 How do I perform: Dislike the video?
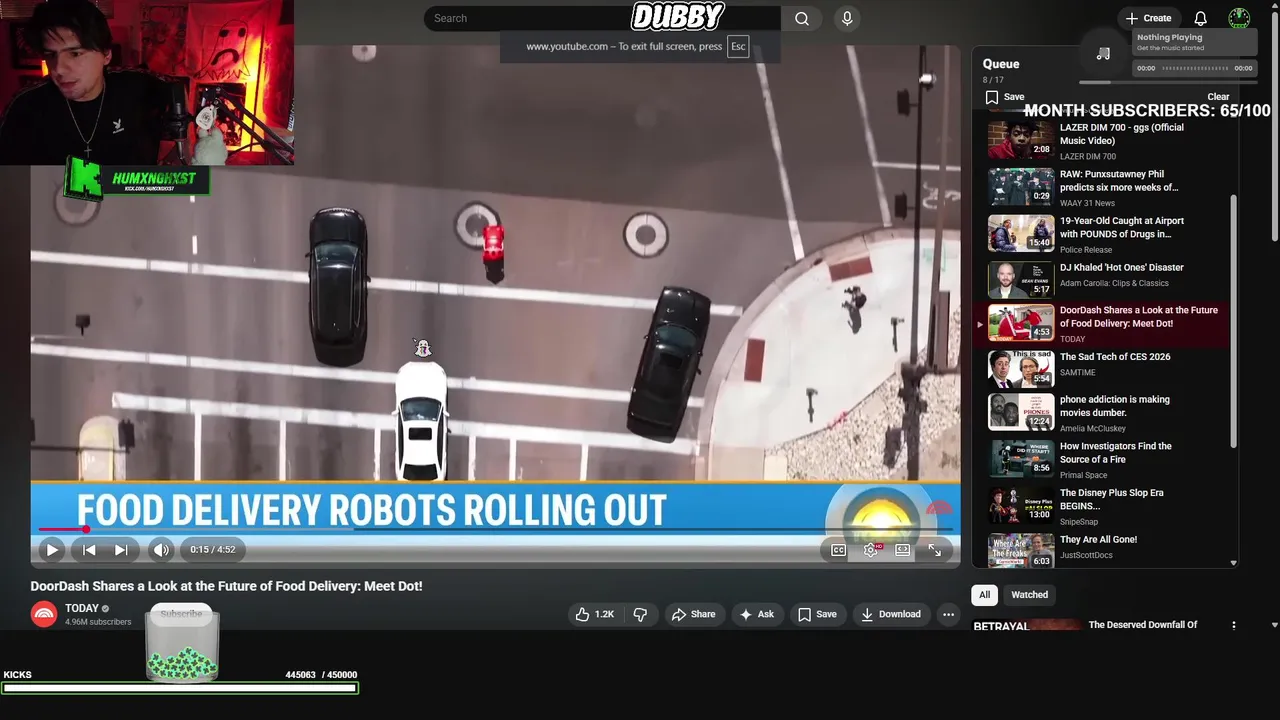(640, 614)
